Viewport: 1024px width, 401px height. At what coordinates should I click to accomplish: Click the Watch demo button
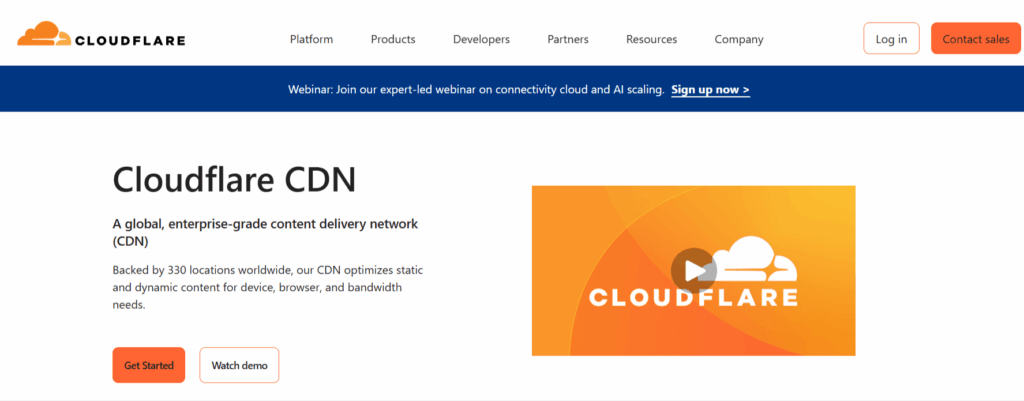(239, 365)
